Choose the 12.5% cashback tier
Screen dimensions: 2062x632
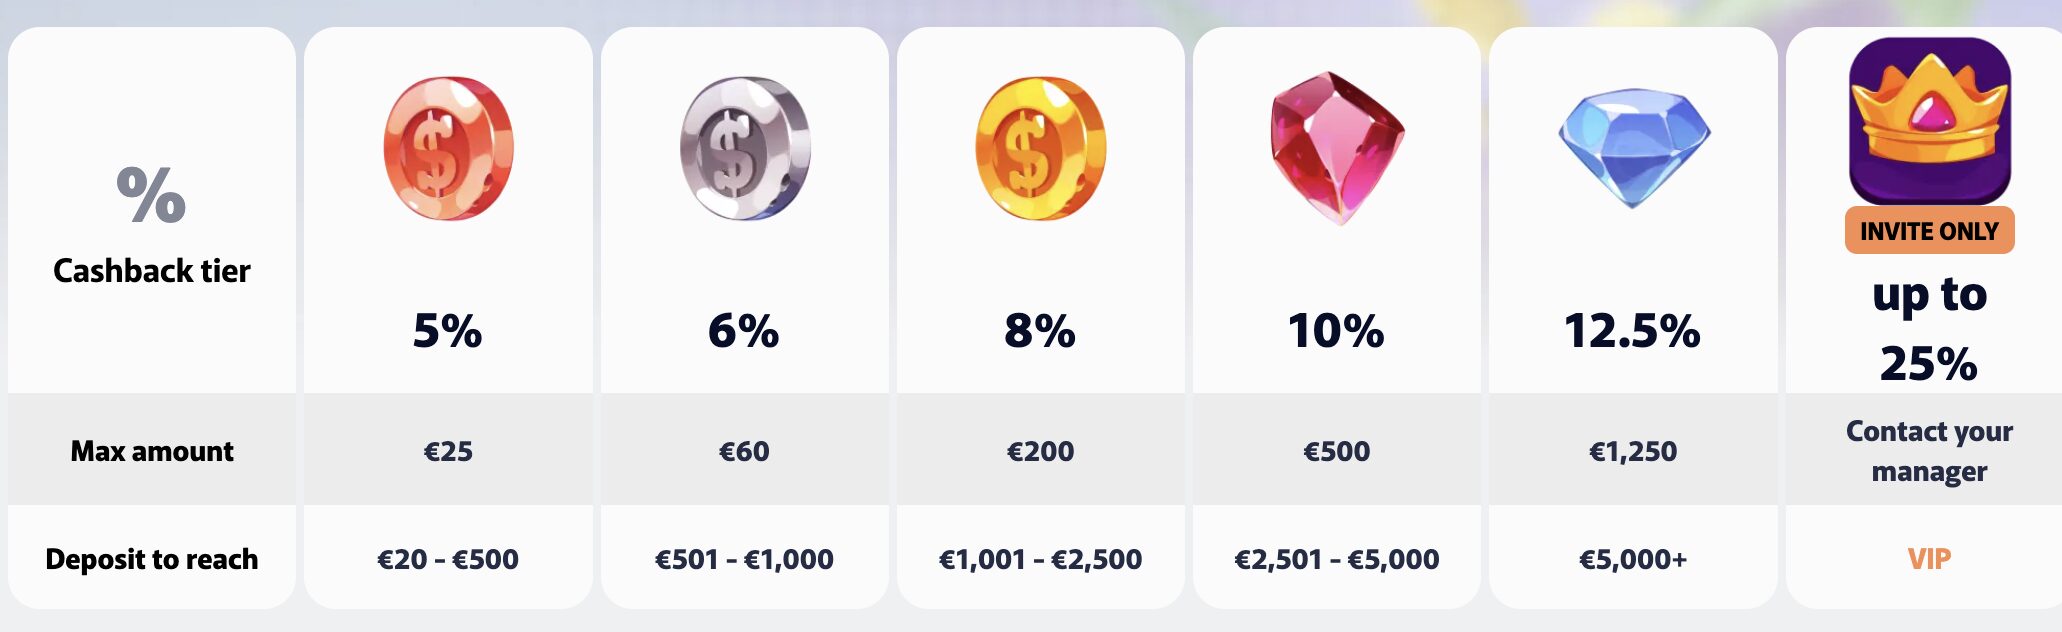(x=1632, y=331)
